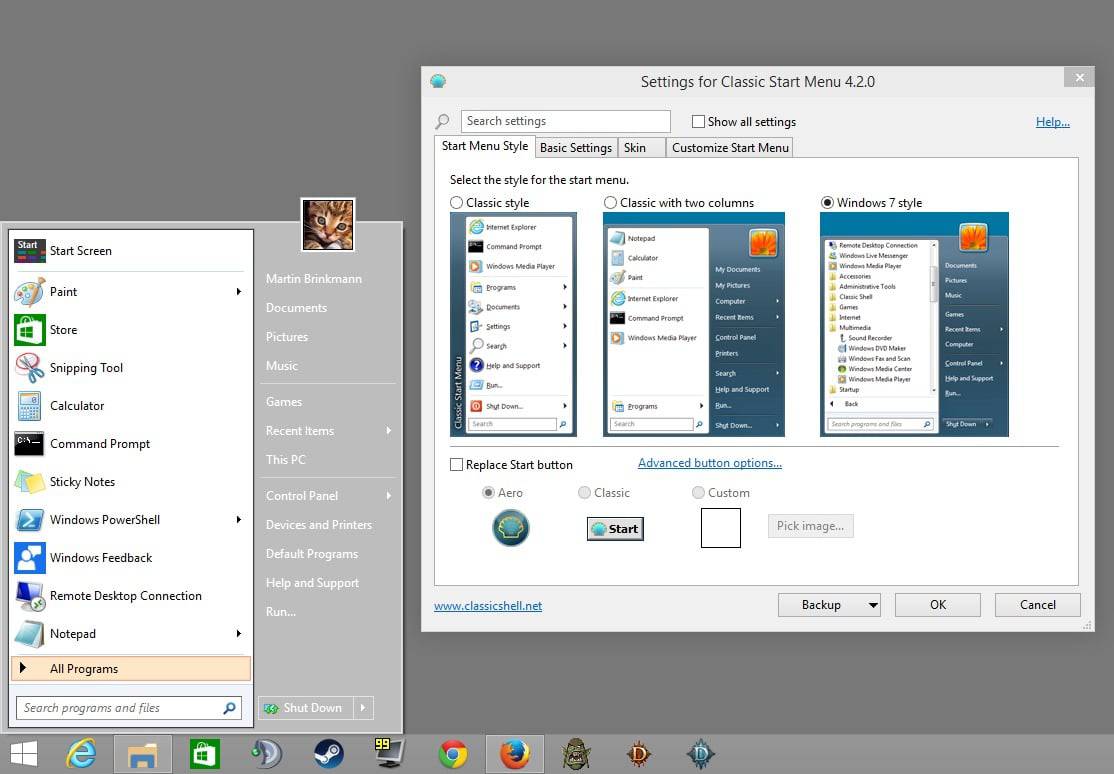The width and height of the screenshot is (1114, 774).
Task: Expand the Notepad submenu
Action: click(238, 633)
